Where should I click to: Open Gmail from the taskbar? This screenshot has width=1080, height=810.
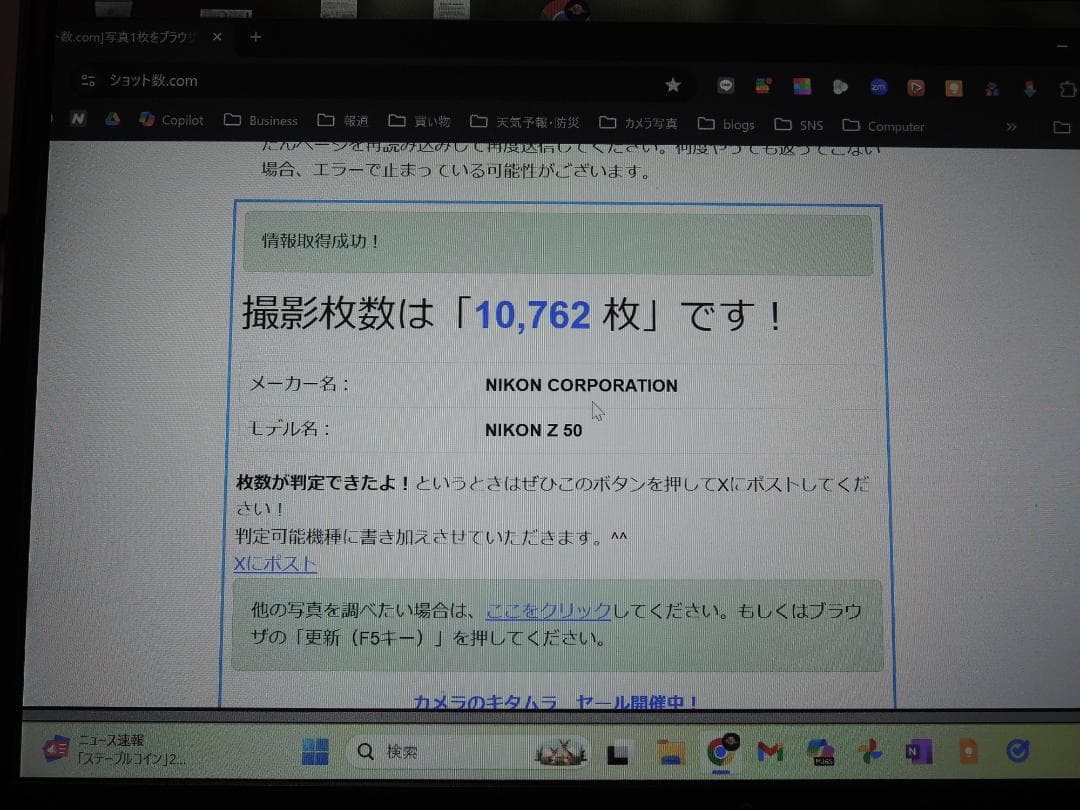769,750
